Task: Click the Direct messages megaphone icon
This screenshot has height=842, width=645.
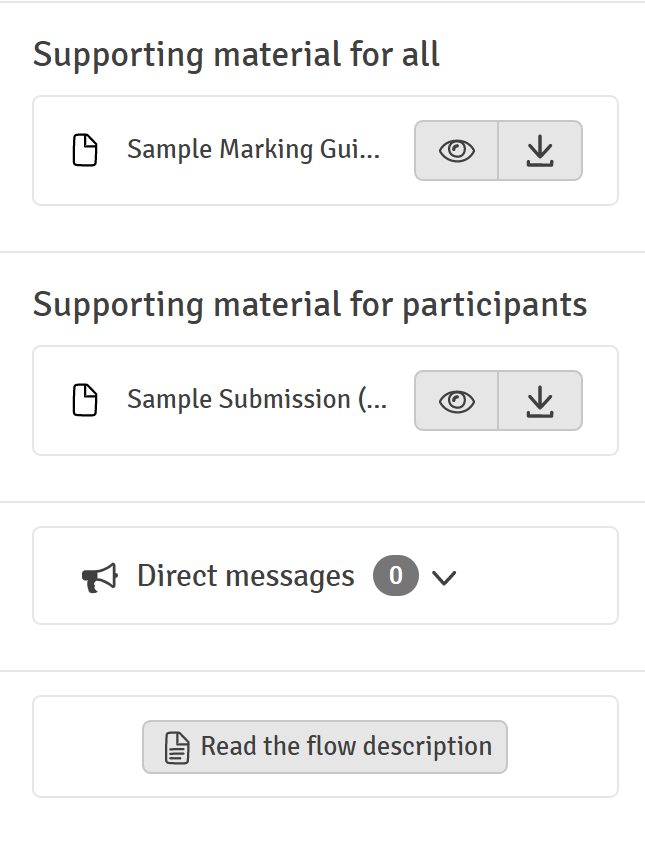Action: (x=100, y=577)
